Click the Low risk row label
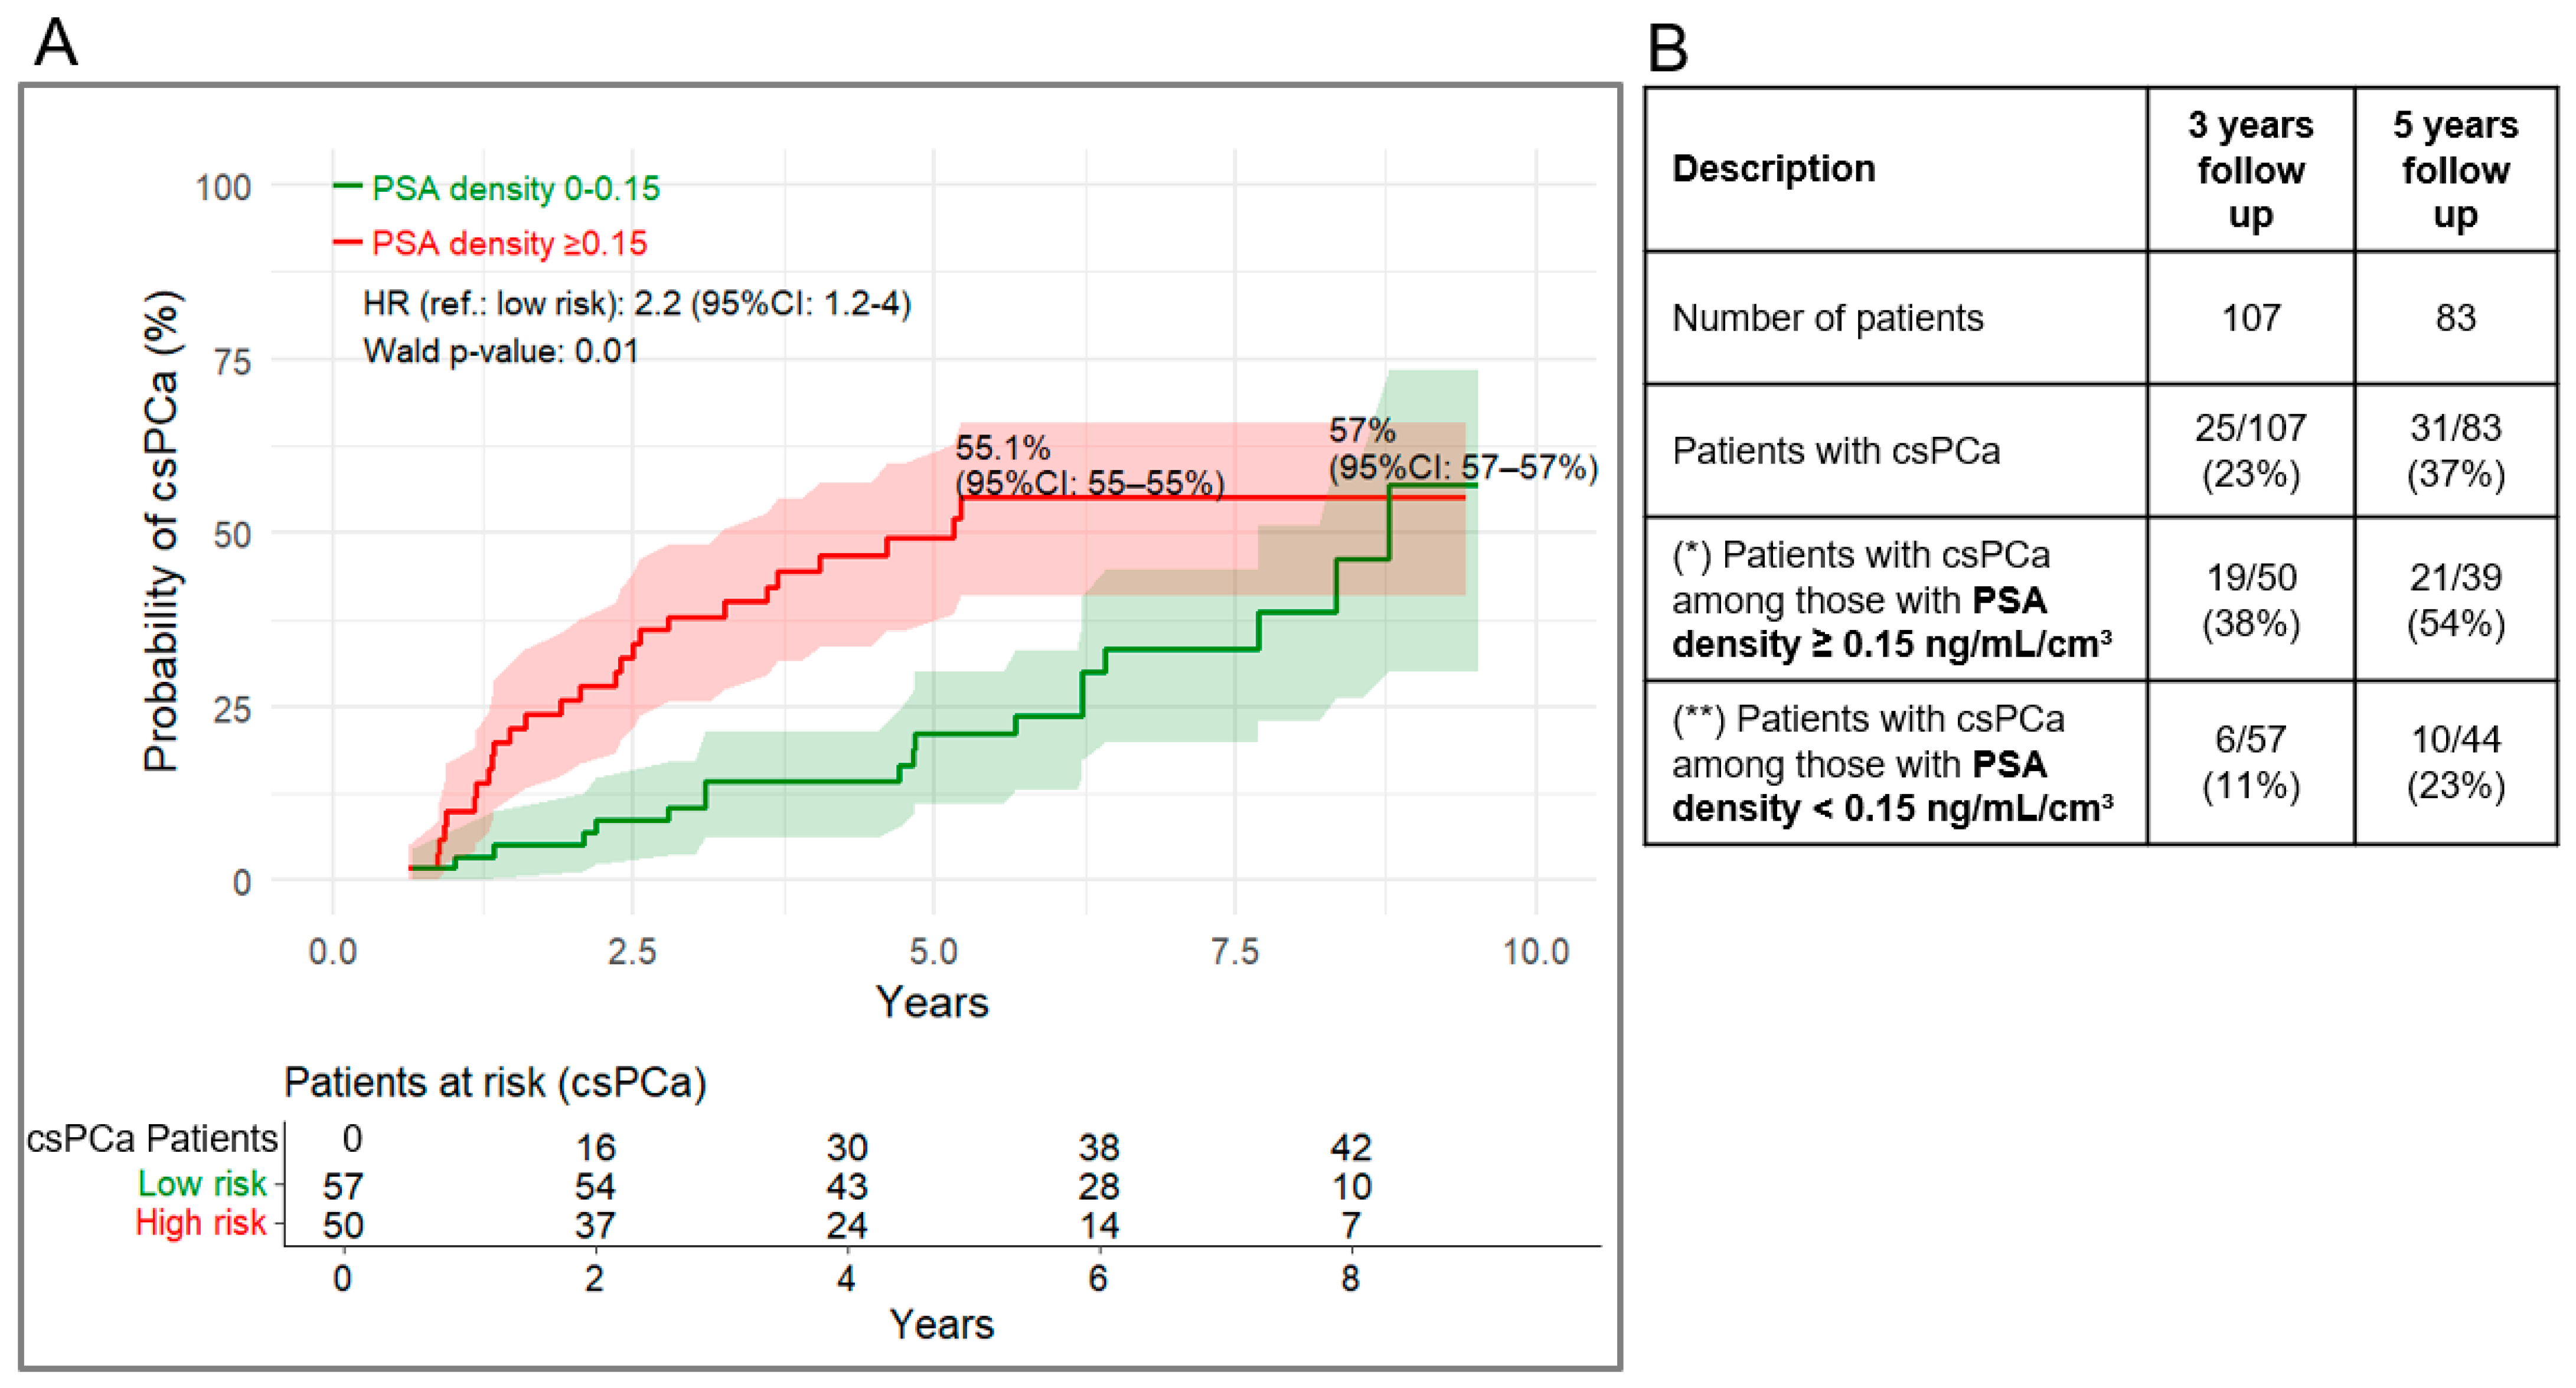 202,1184
